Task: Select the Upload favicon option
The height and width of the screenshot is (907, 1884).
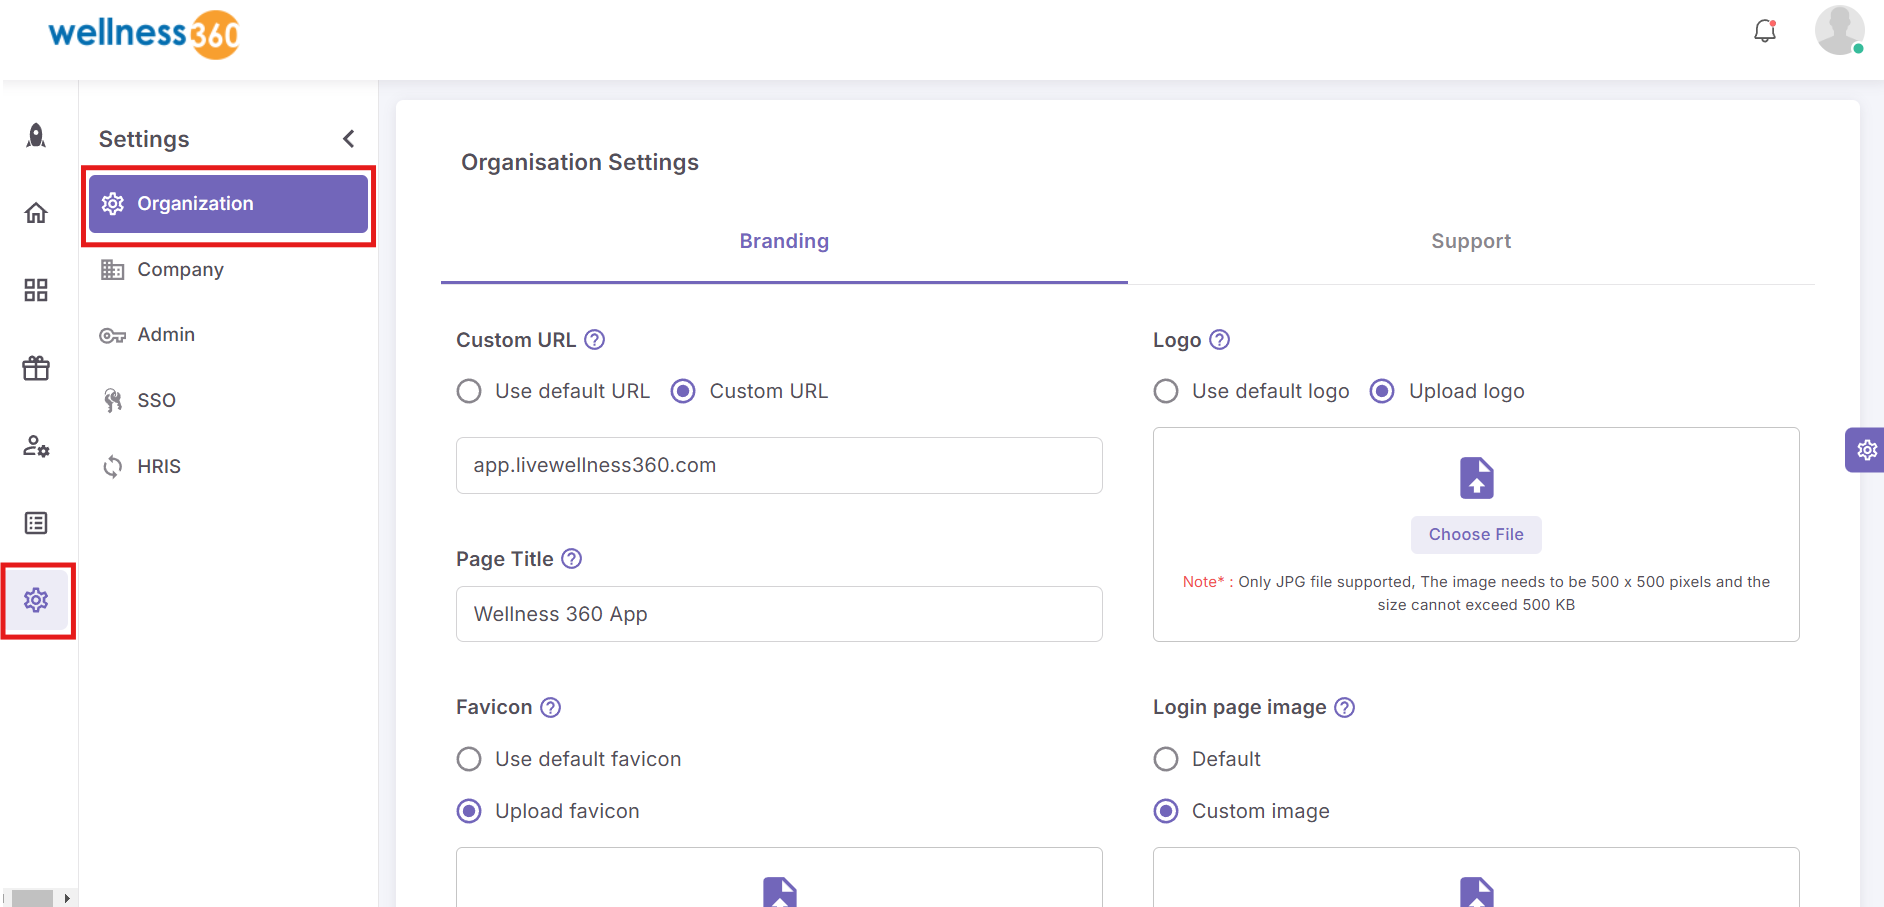Action: 469,811
